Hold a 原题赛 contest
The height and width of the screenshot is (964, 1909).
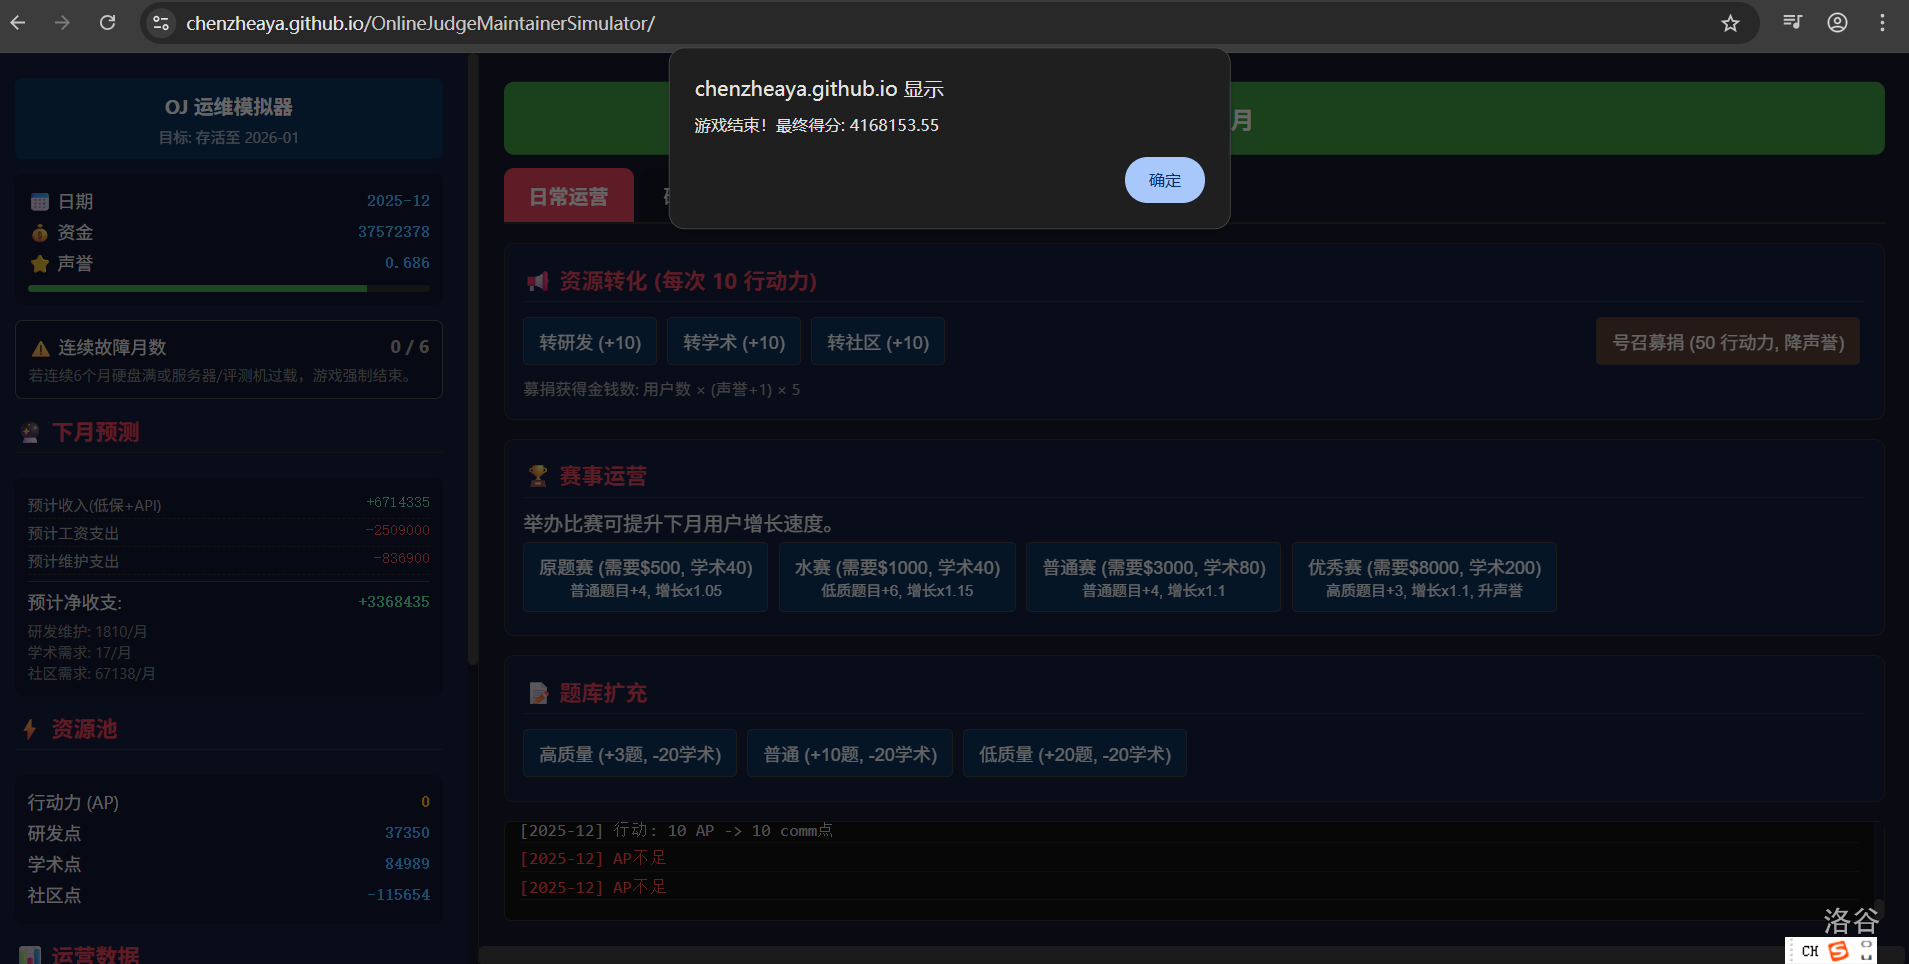click(x=645, y=577)
